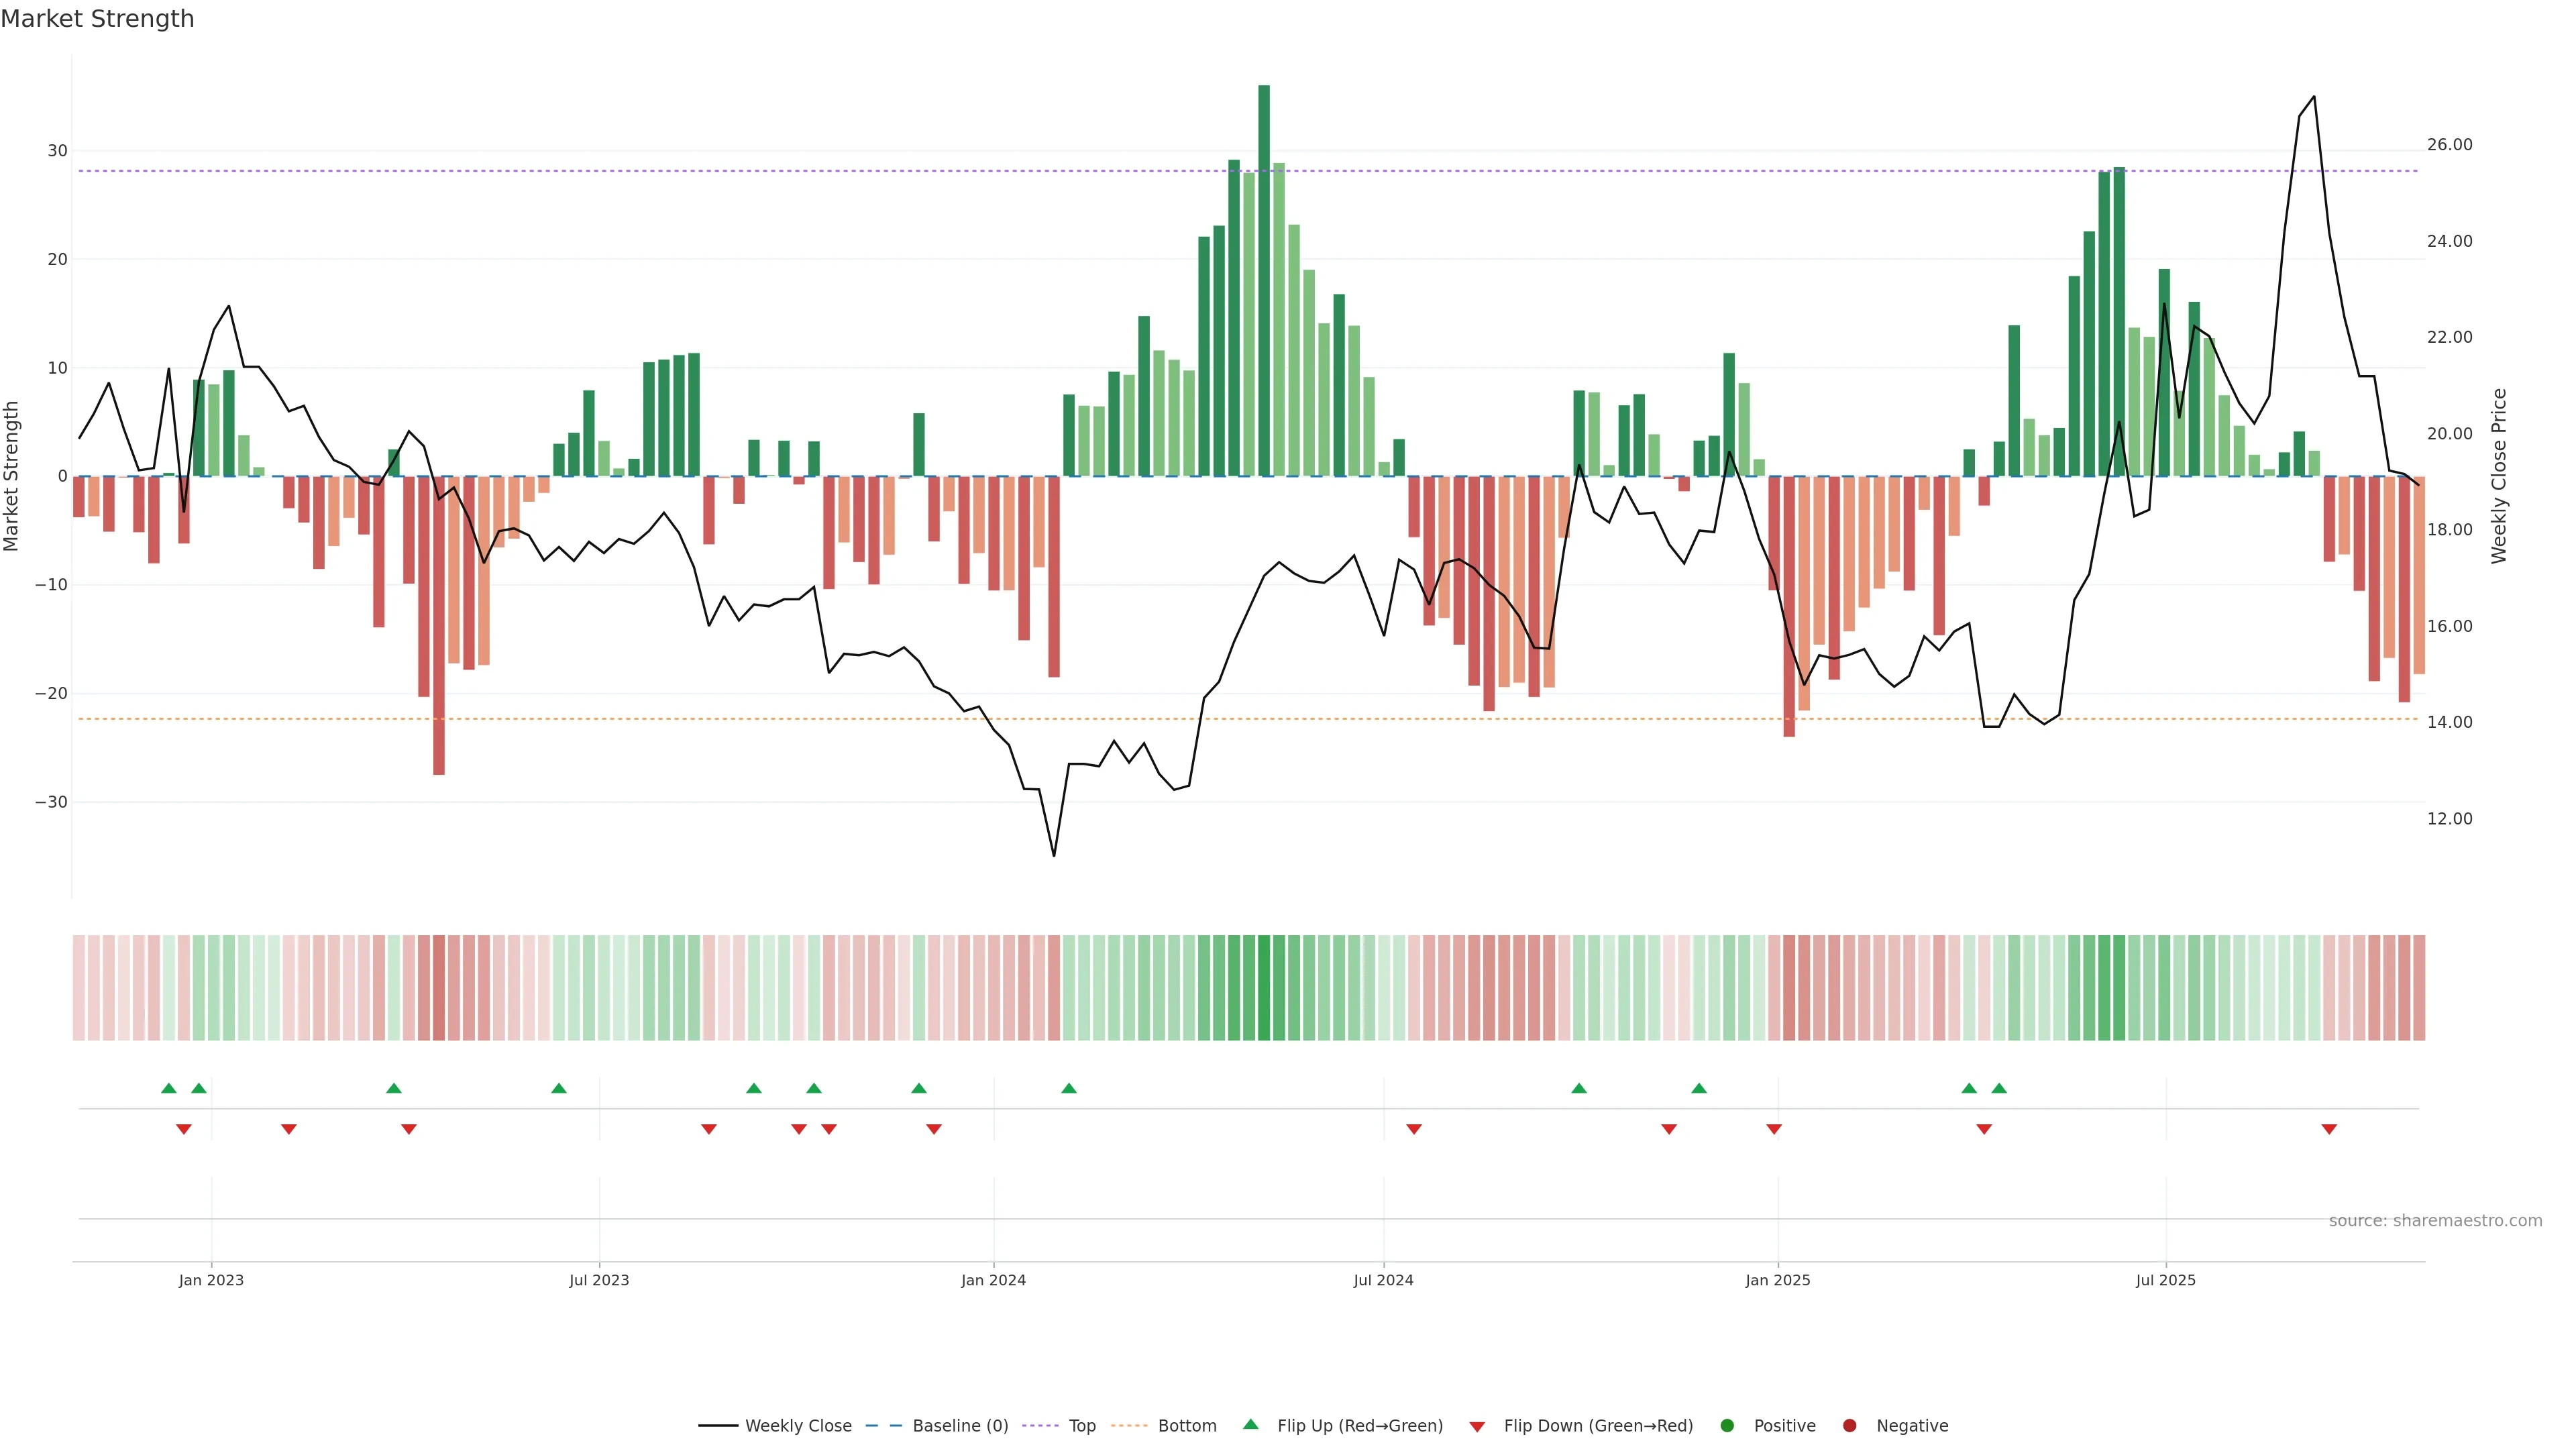Click the last red flip-down marker in late 2025
Image resolution: width=2576 pixels, height=1449 pixels.
[x=2329, y=1129]
